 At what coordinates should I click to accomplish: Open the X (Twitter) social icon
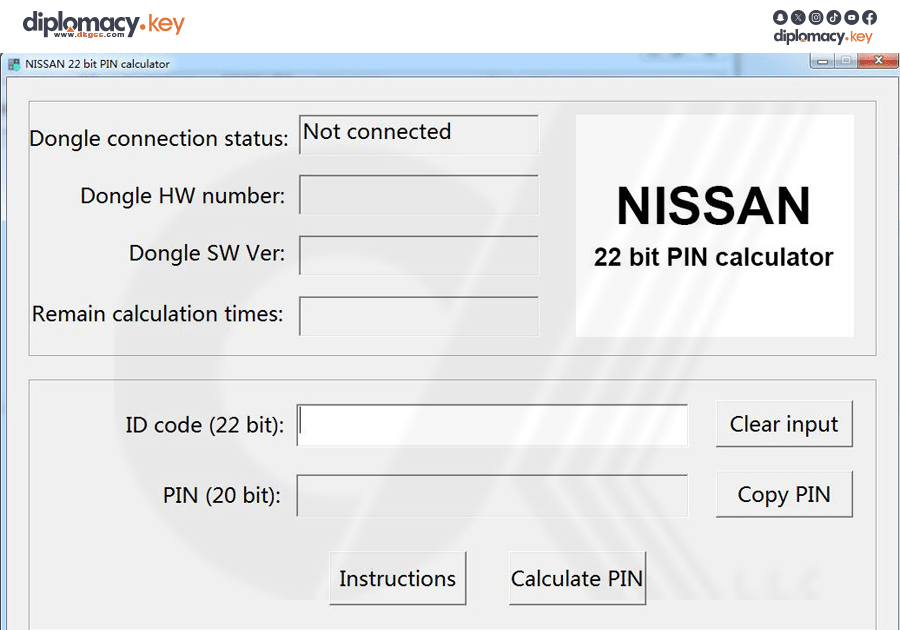click(x=798, y=17)
